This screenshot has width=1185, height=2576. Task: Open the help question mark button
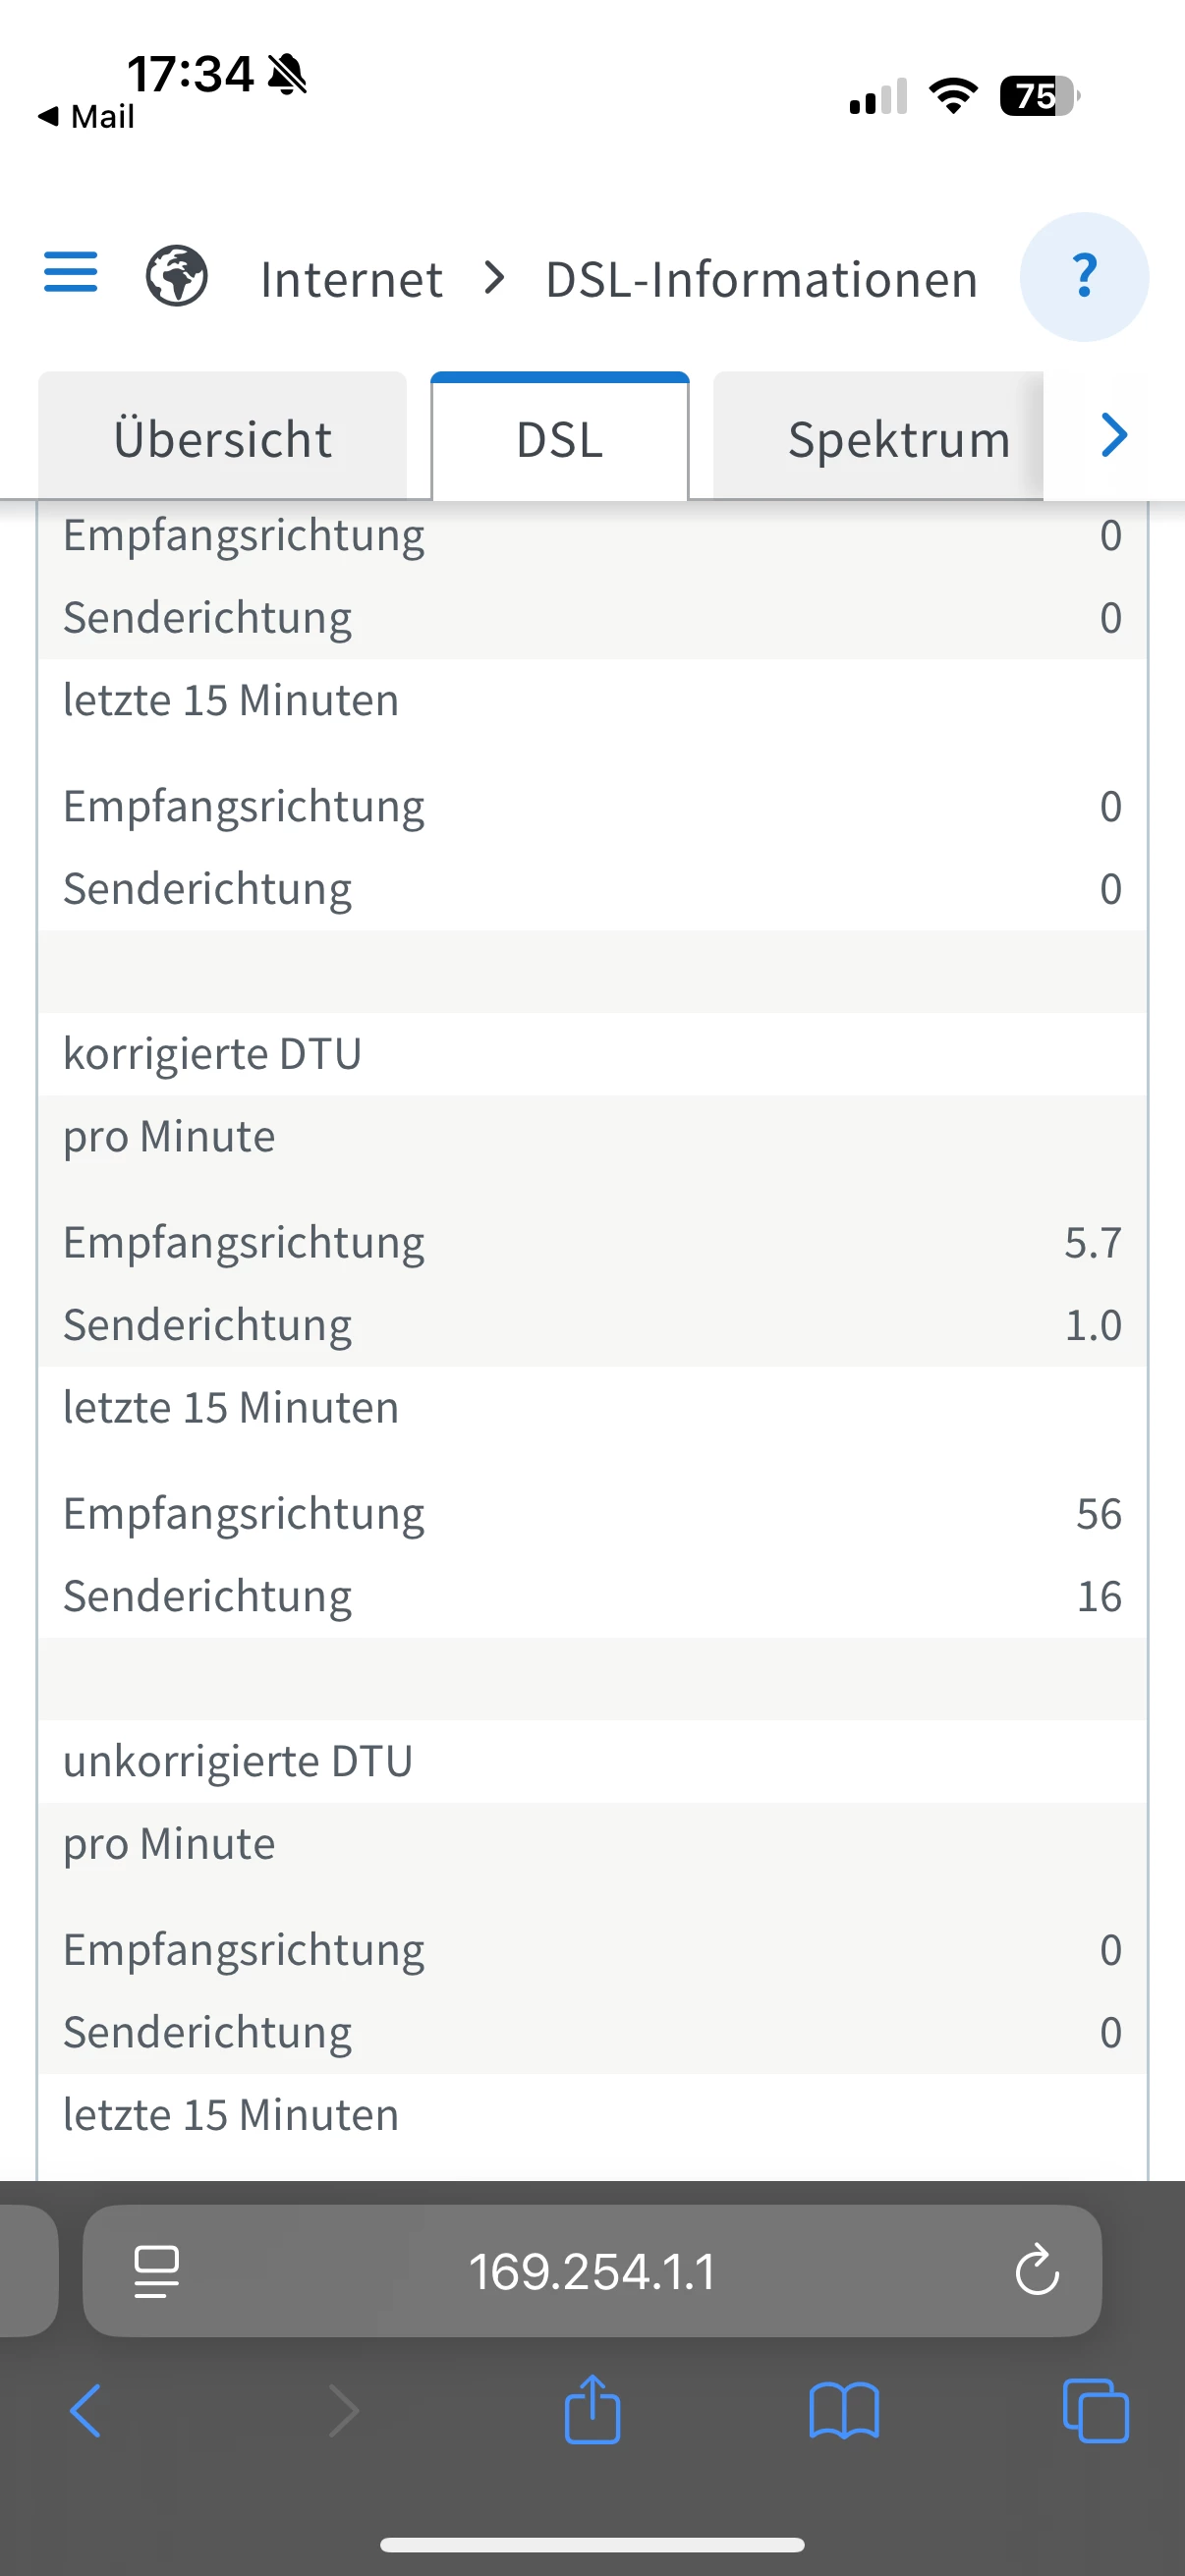click(x=1083, y=277)
